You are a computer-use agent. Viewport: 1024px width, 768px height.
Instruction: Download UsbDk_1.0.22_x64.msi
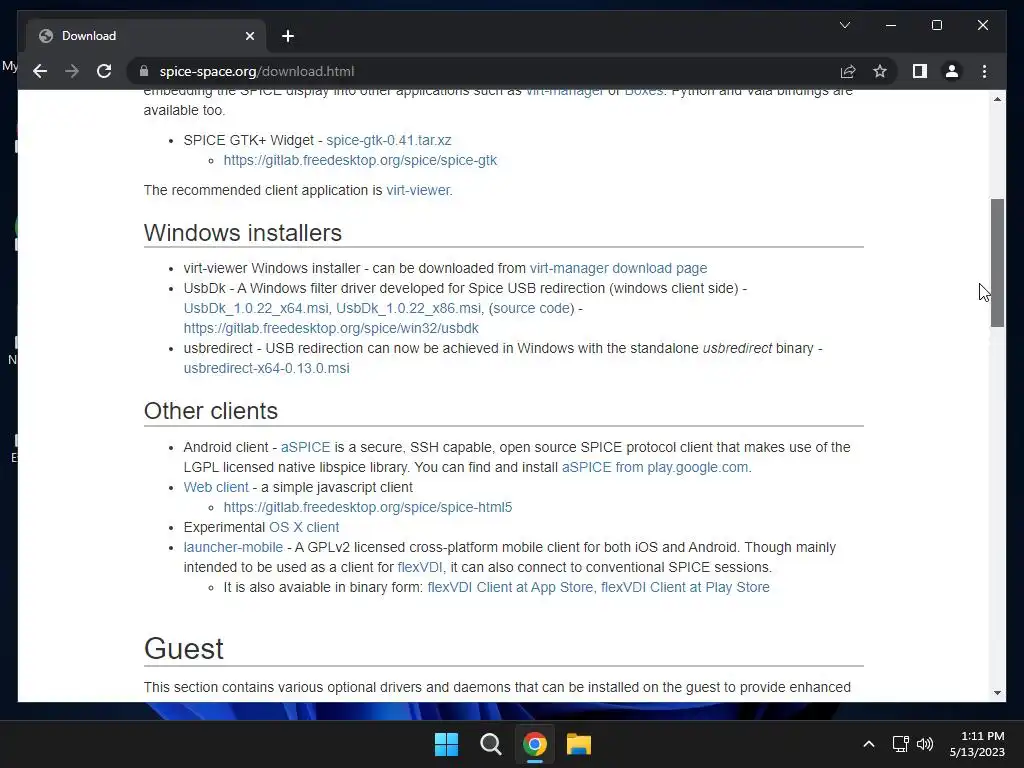256,308
